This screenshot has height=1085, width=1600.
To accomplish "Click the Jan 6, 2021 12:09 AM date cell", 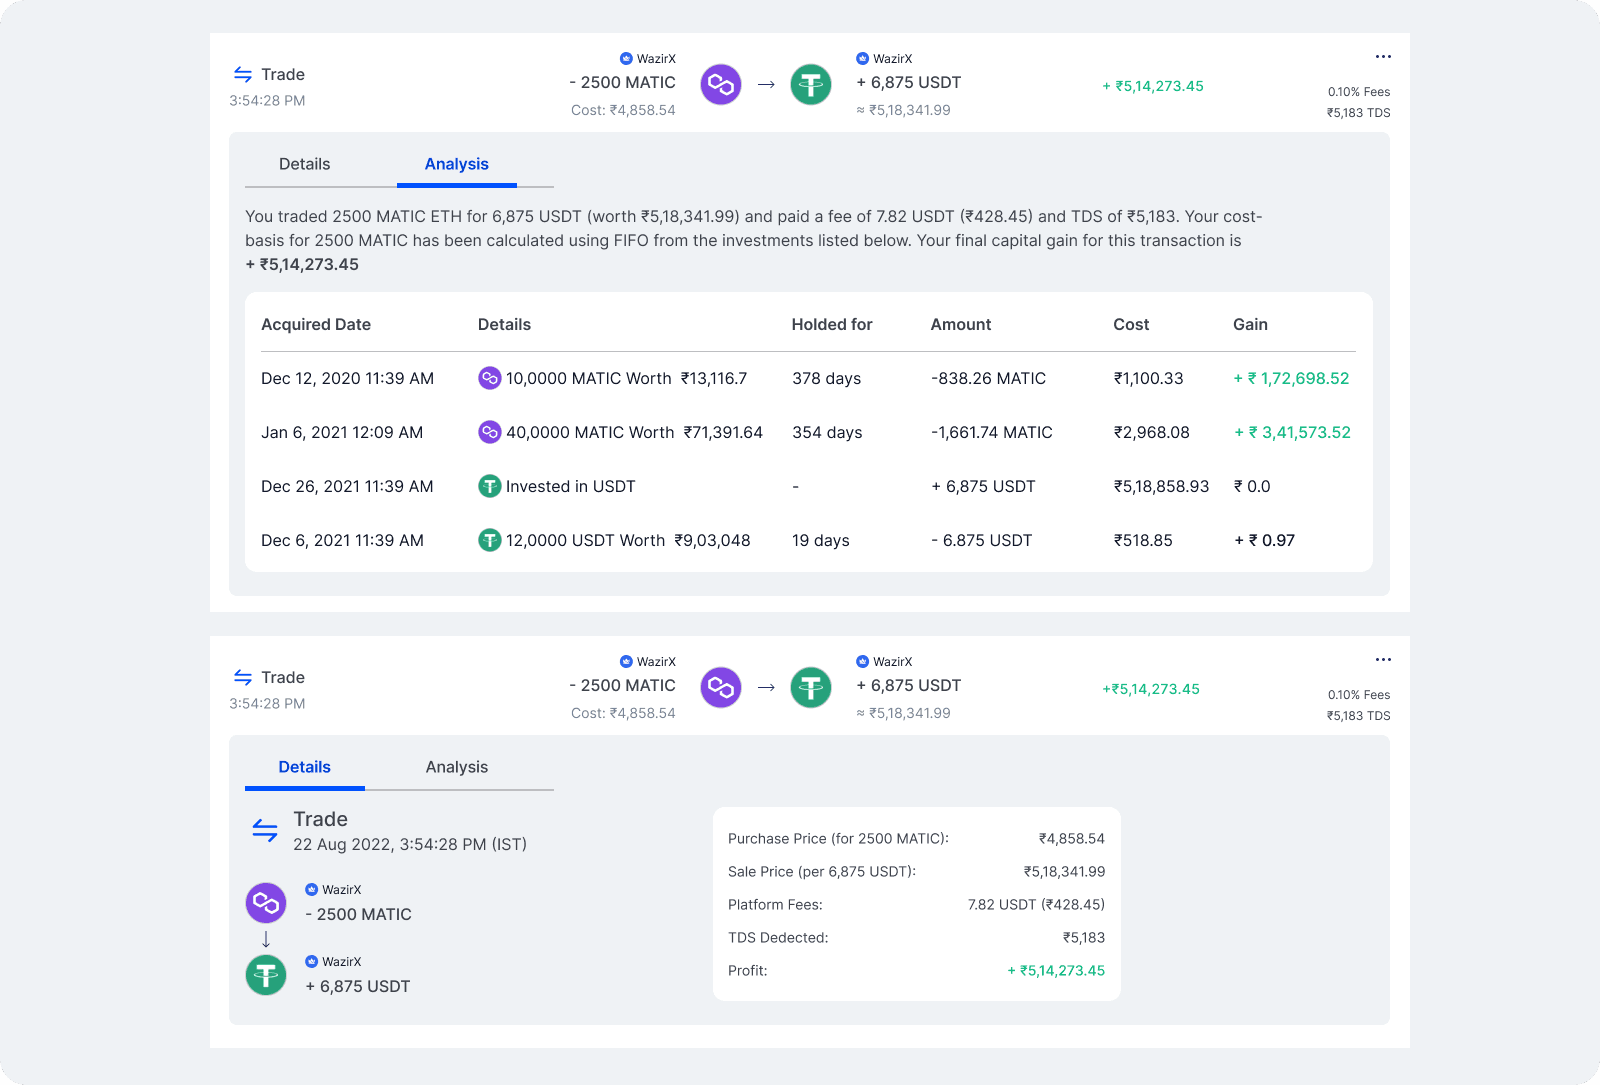I will (342, 432).
